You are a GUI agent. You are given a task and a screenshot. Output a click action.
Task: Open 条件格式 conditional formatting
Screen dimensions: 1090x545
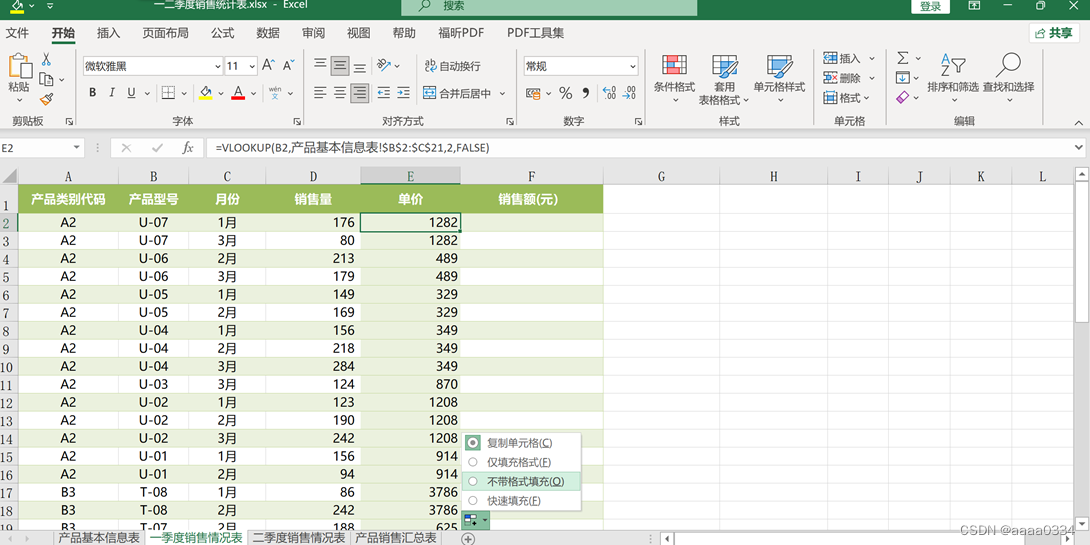[x=674, y=79]
